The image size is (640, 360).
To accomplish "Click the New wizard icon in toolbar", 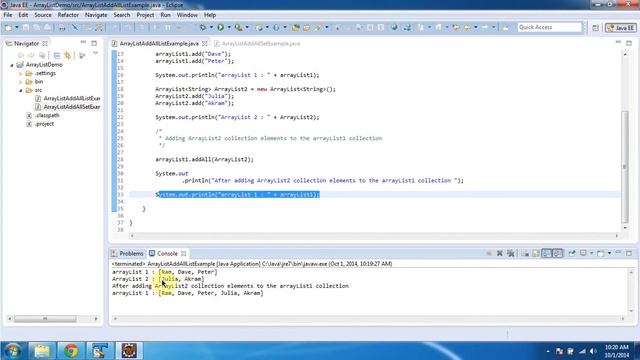I will click(9, 27).
